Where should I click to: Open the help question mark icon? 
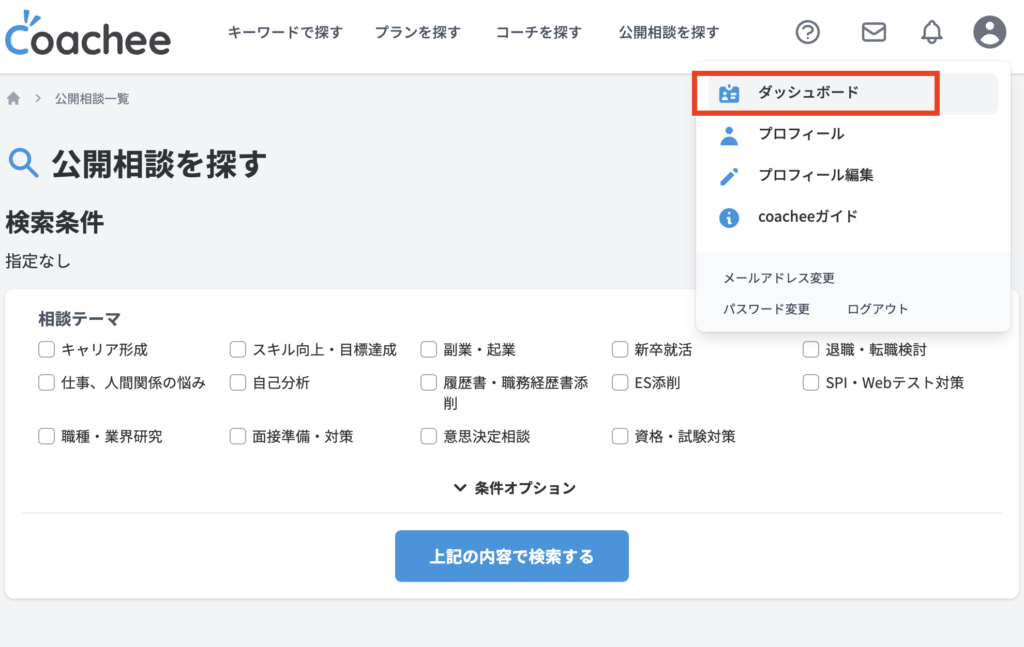pyautogui.click(x=807, y=32)
